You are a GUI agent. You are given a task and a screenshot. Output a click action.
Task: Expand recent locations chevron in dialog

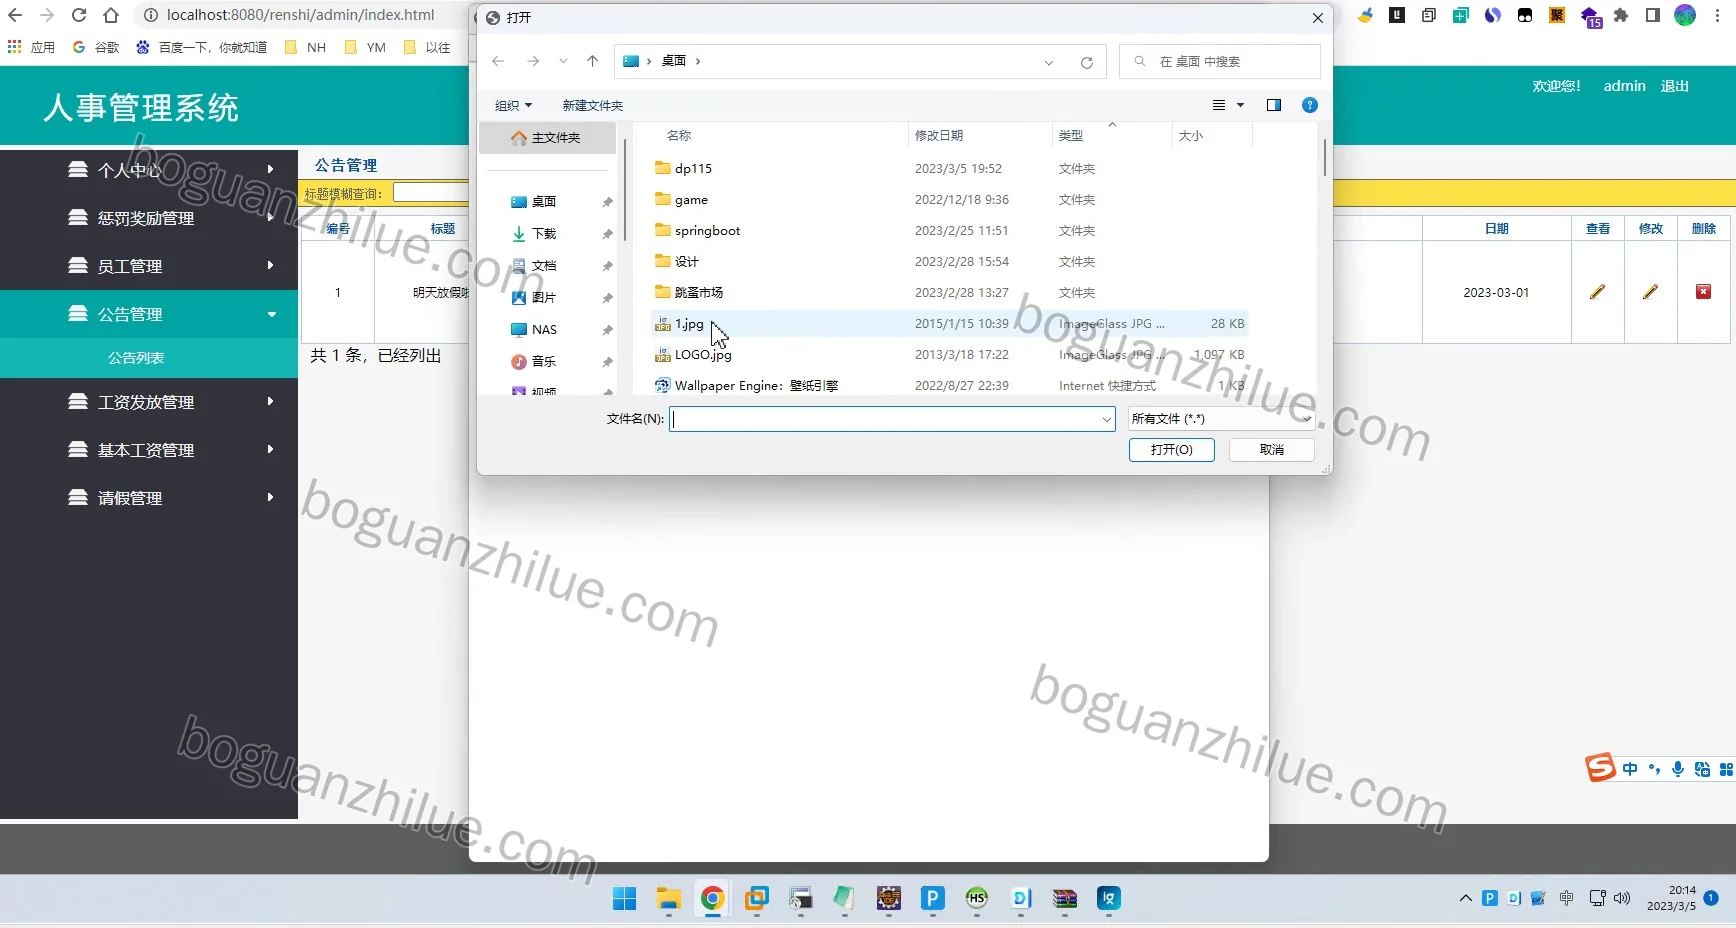[x=563, y=61]
